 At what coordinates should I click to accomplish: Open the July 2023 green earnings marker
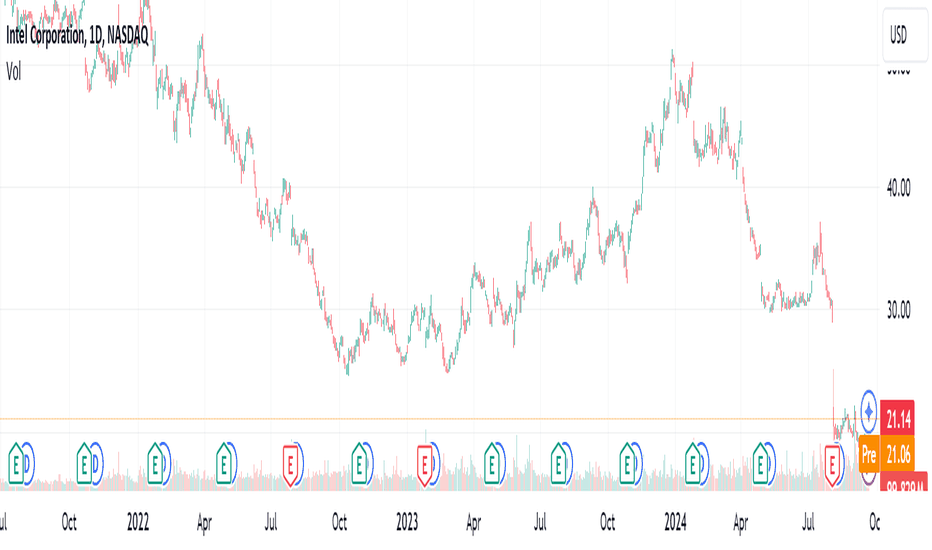coord(558,464)
